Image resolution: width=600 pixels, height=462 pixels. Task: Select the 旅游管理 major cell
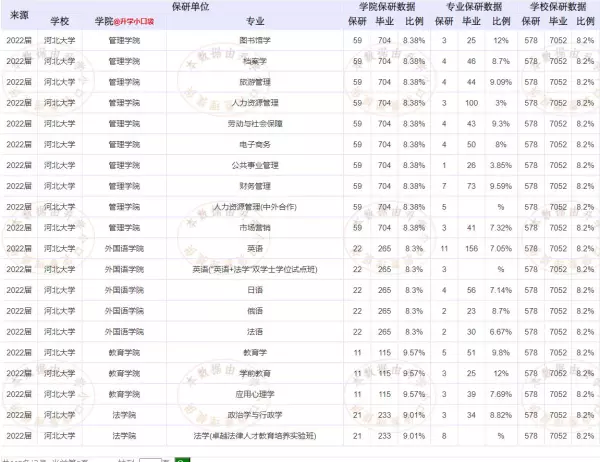coord(255,82)
